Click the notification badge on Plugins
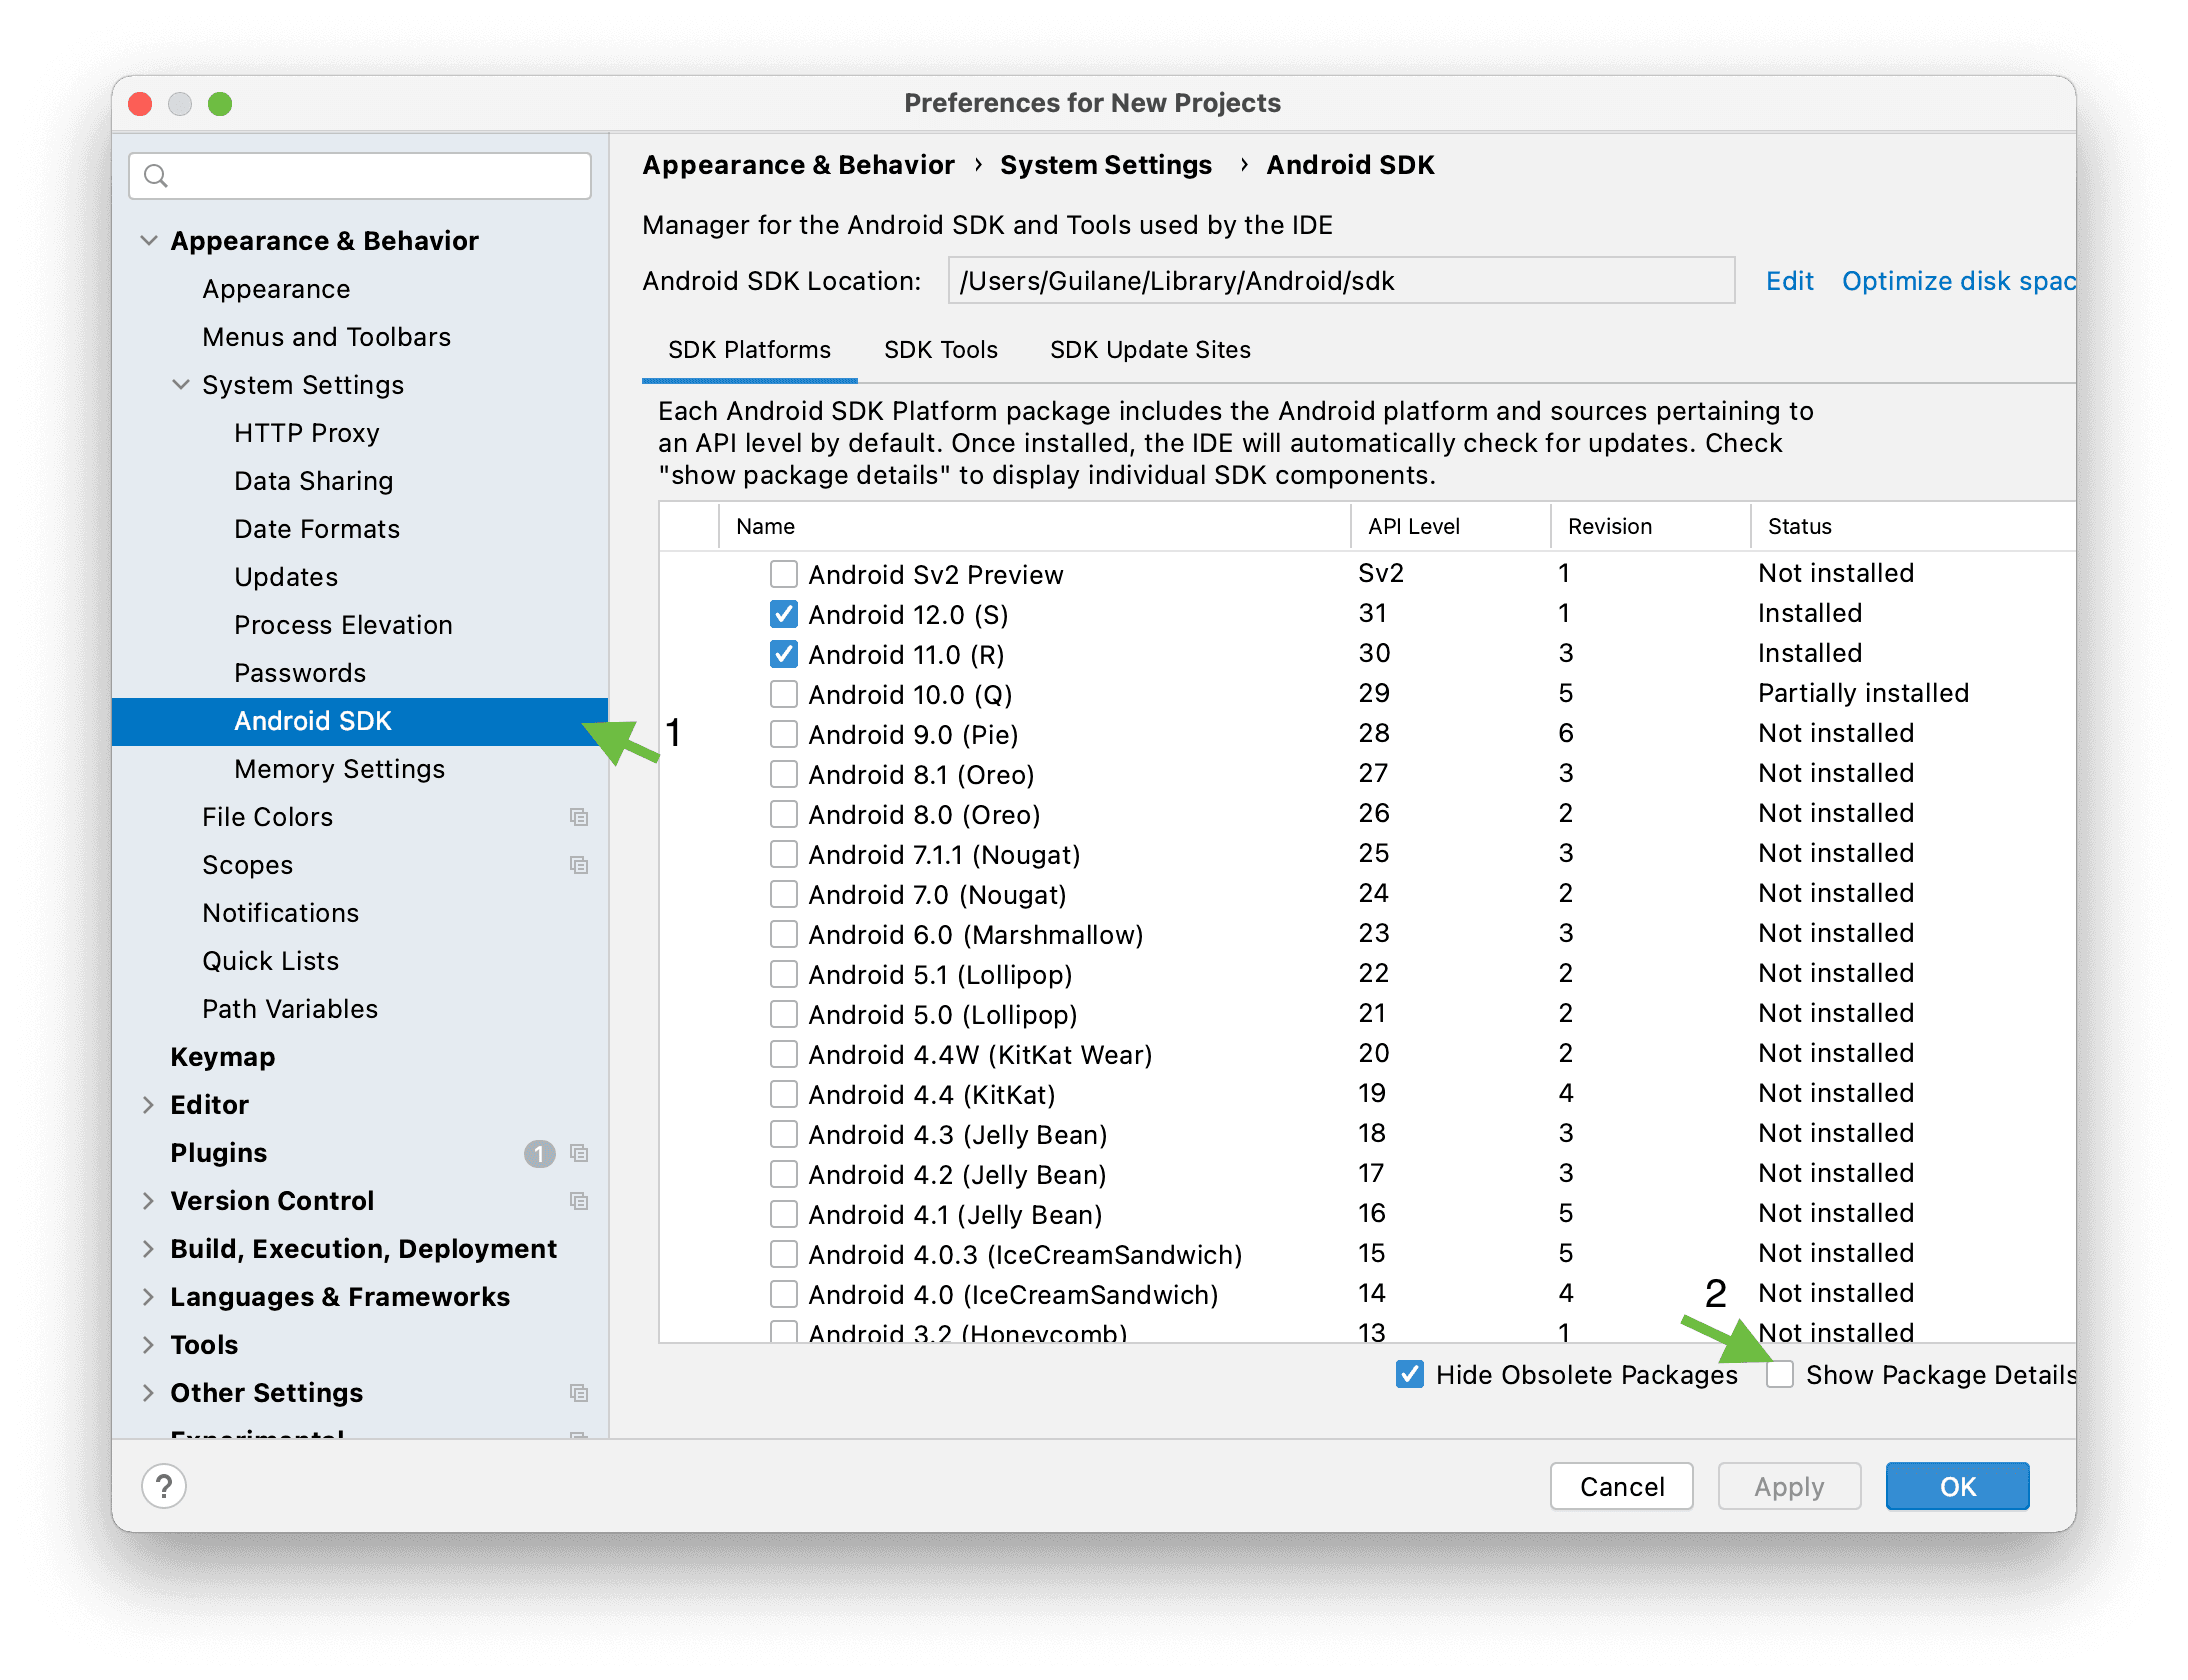Screen dimensions: 2188x1680 [x=539, y=1153]
